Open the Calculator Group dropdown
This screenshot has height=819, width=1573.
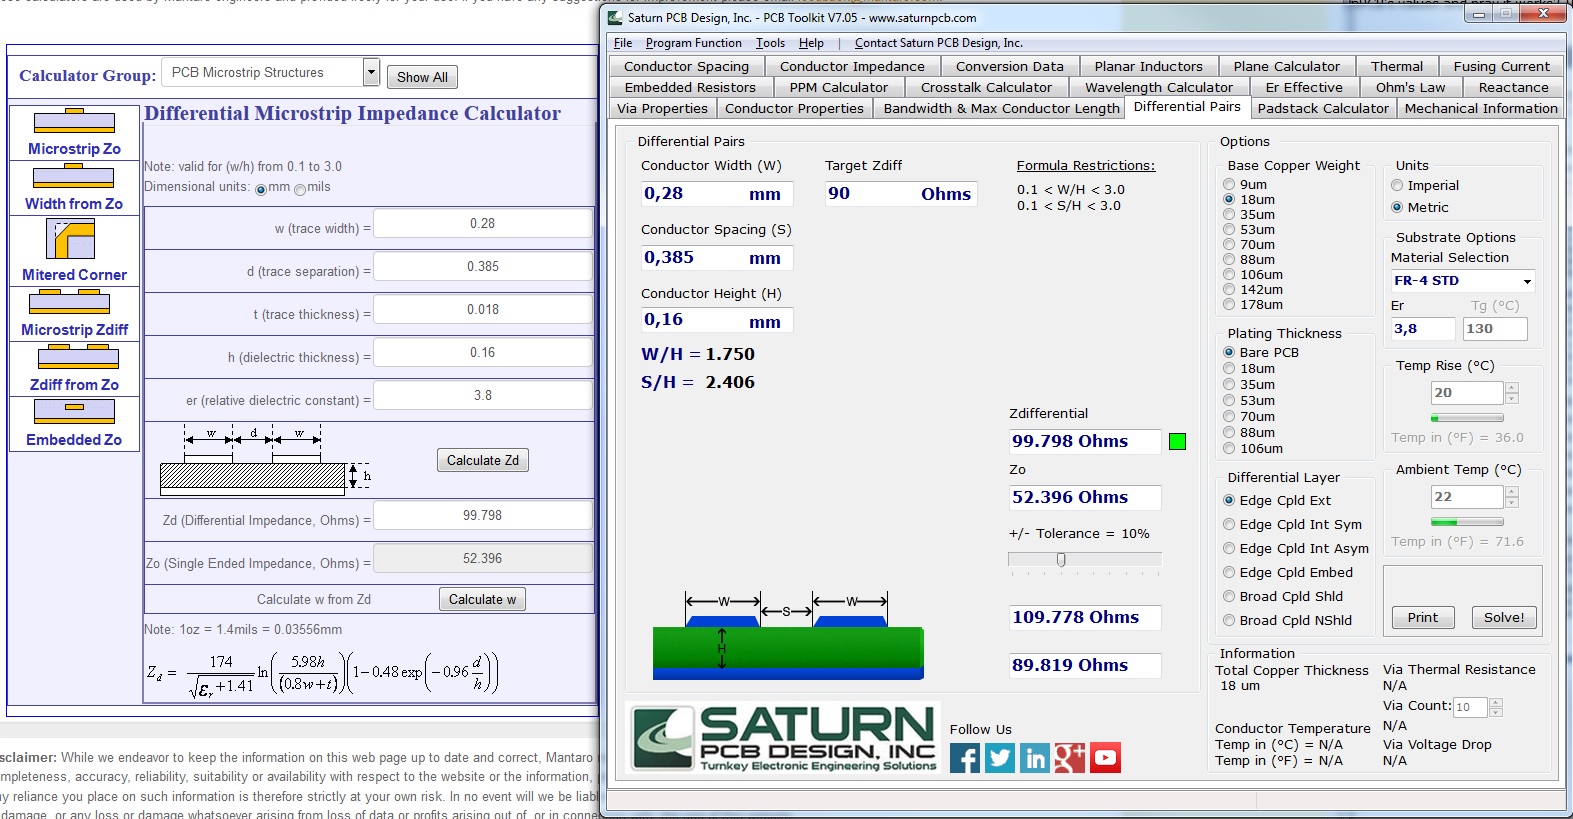(x=371, y=72)
